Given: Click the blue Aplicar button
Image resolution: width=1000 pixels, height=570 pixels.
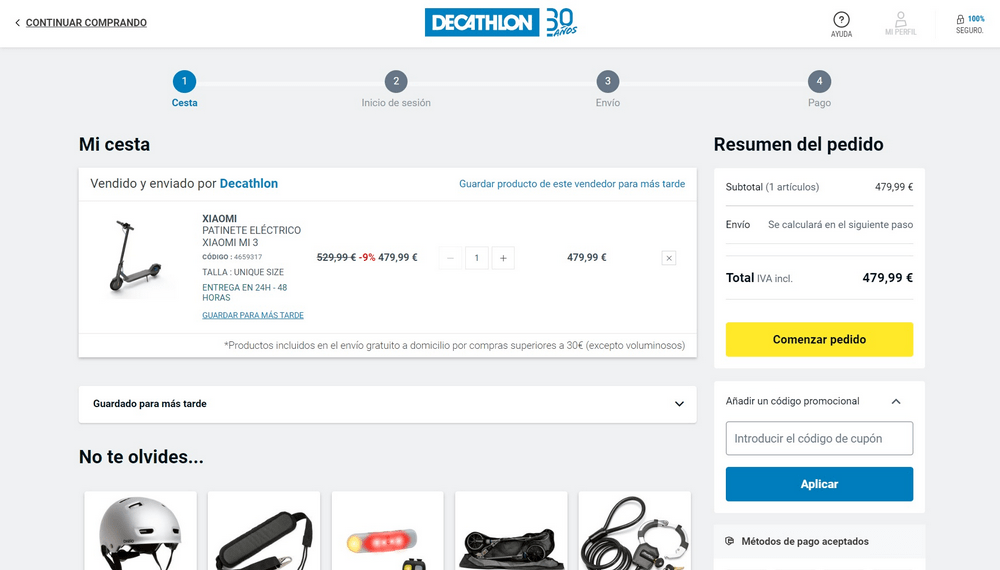Looking at the screenshot, I should pyautogui.click(x=819, y=484).
